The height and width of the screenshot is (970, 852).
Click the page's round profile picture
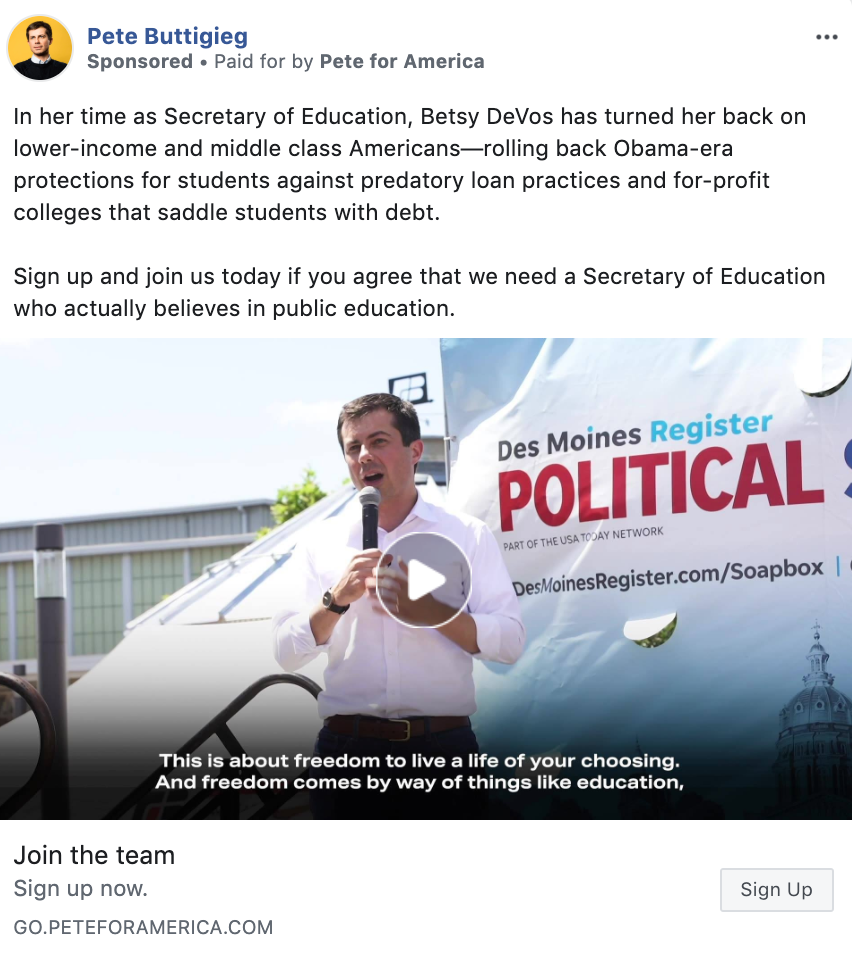coord(41,48)
